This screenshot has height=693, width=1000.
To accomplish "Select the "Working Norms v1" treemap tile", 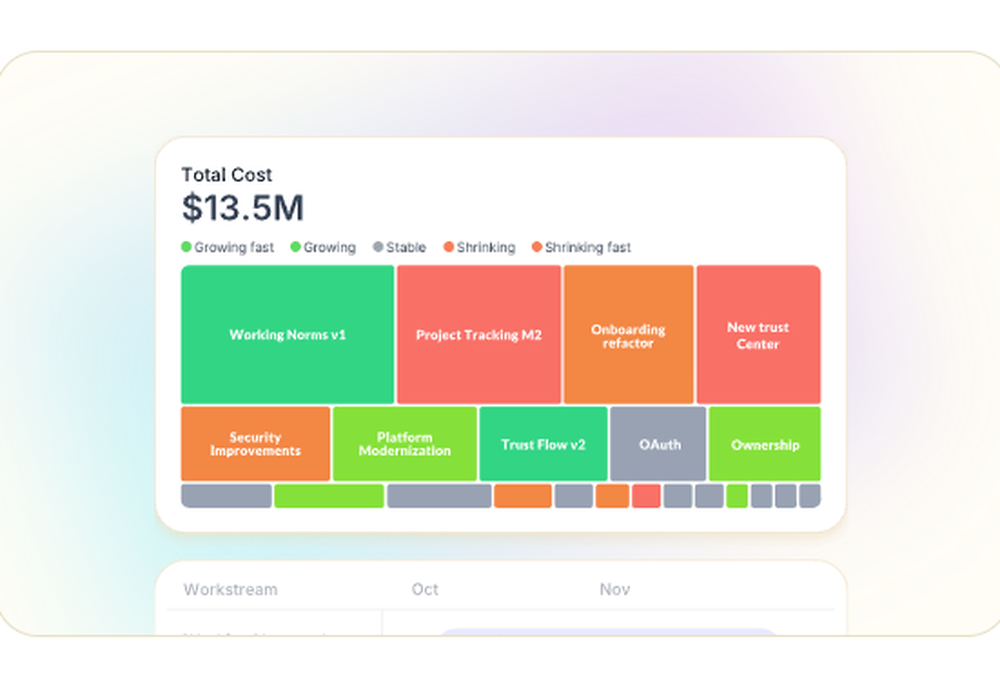I will coord(286,334).
